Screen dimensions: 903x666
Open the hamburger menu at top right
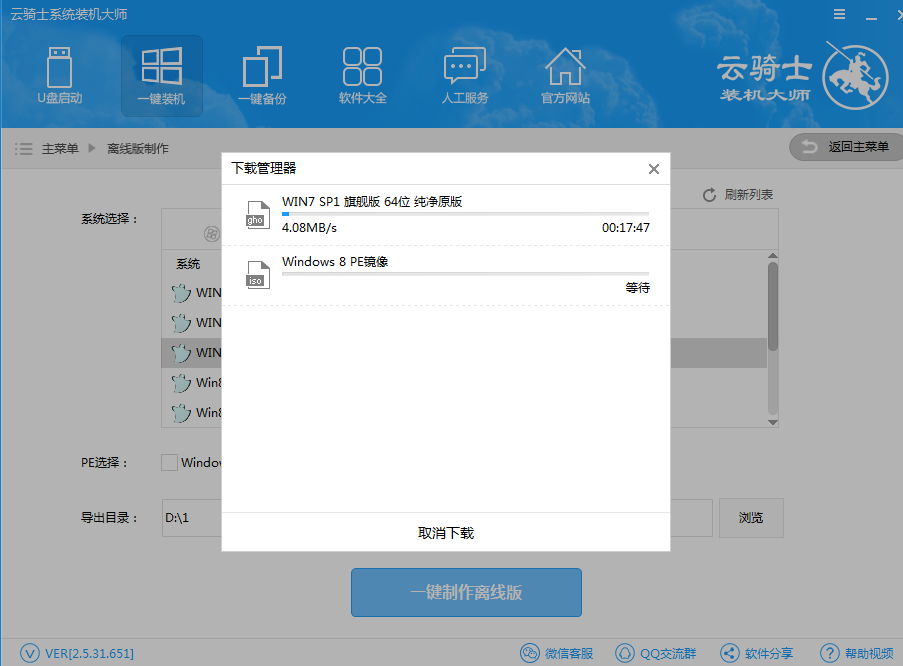pos(838,14)
